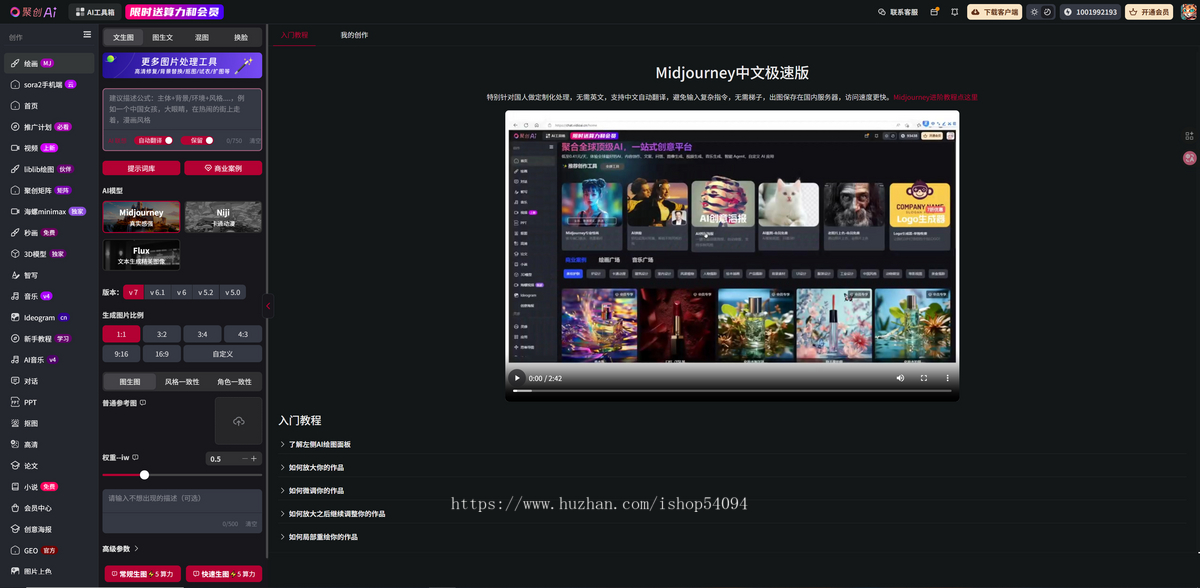Click the 常规生图 generate button
Viewport: 1200px width, 588px height.
point(143,574)
